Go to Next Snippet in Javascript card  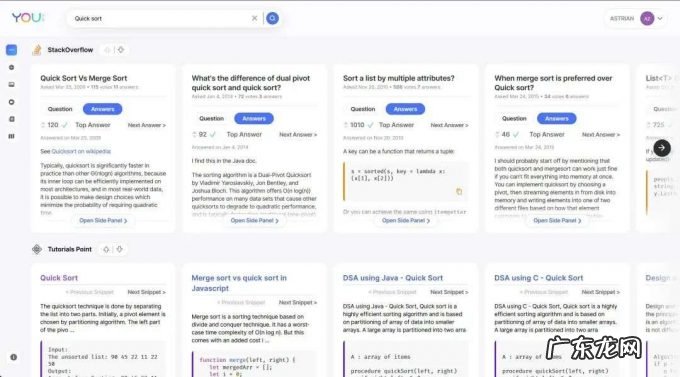pos(298,302)
